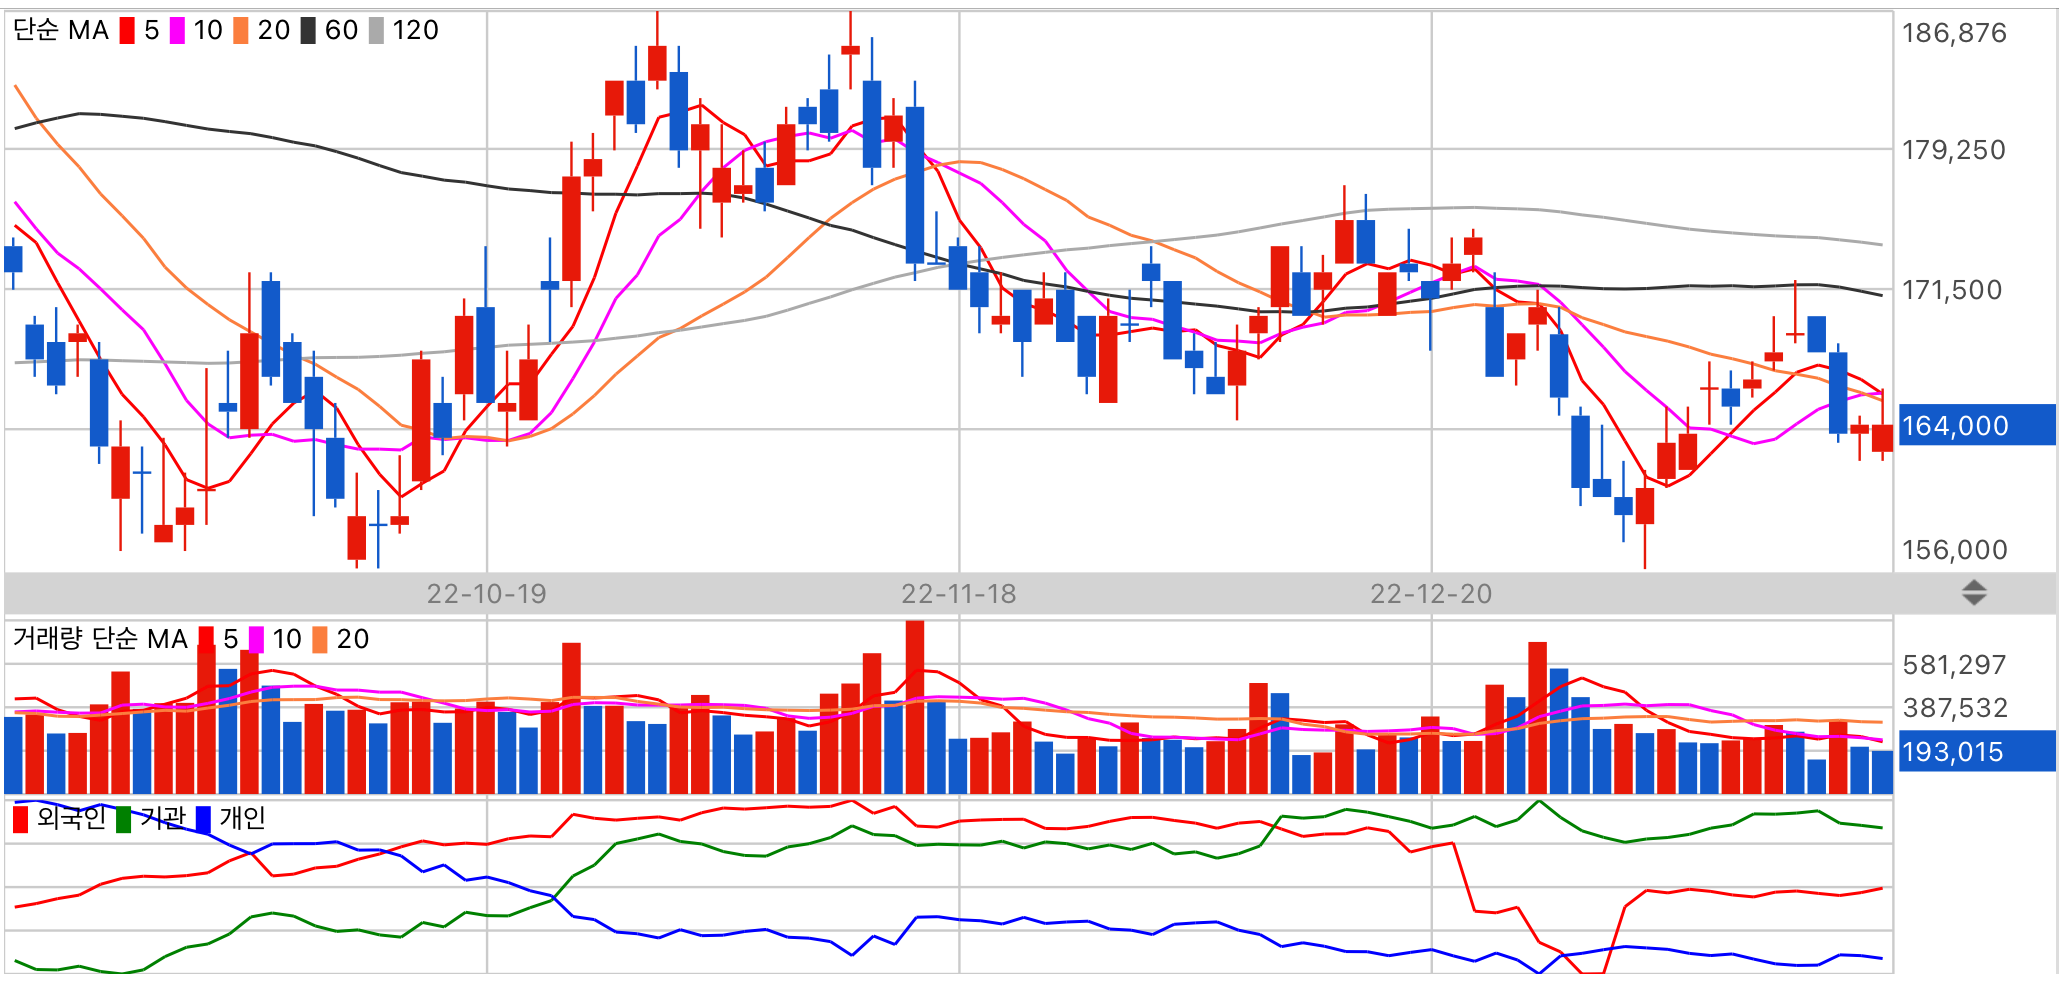Click the 387,532 volume axis label
The width and height of the screenshot is (2059, 992).
tap(1955, 708)
